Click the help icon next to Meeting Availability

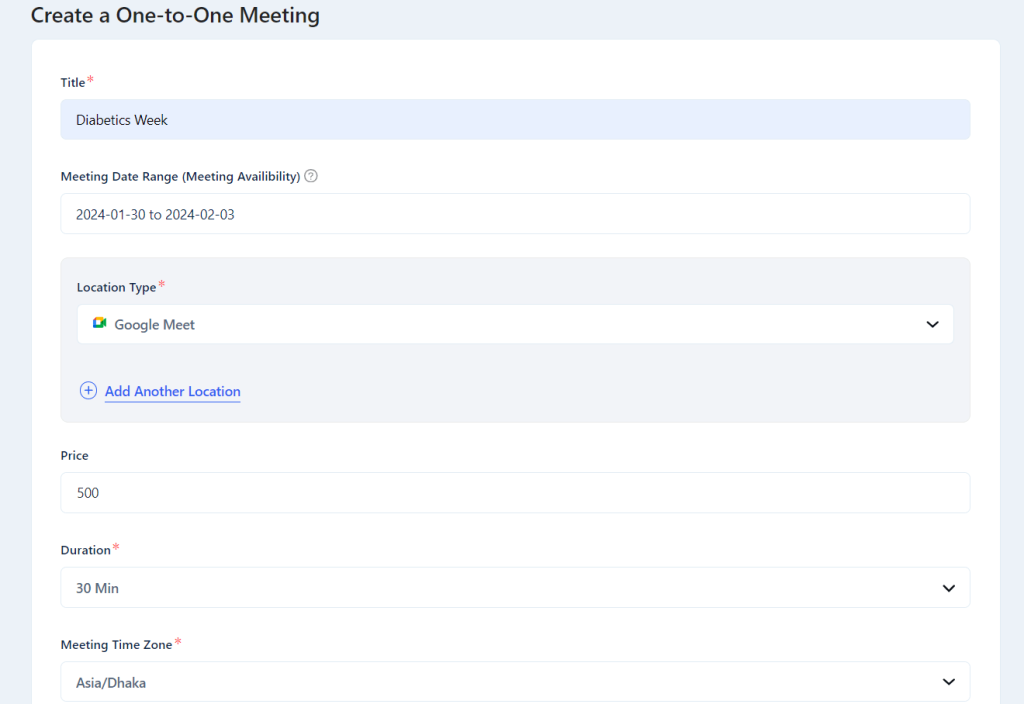tap(310, 176)
